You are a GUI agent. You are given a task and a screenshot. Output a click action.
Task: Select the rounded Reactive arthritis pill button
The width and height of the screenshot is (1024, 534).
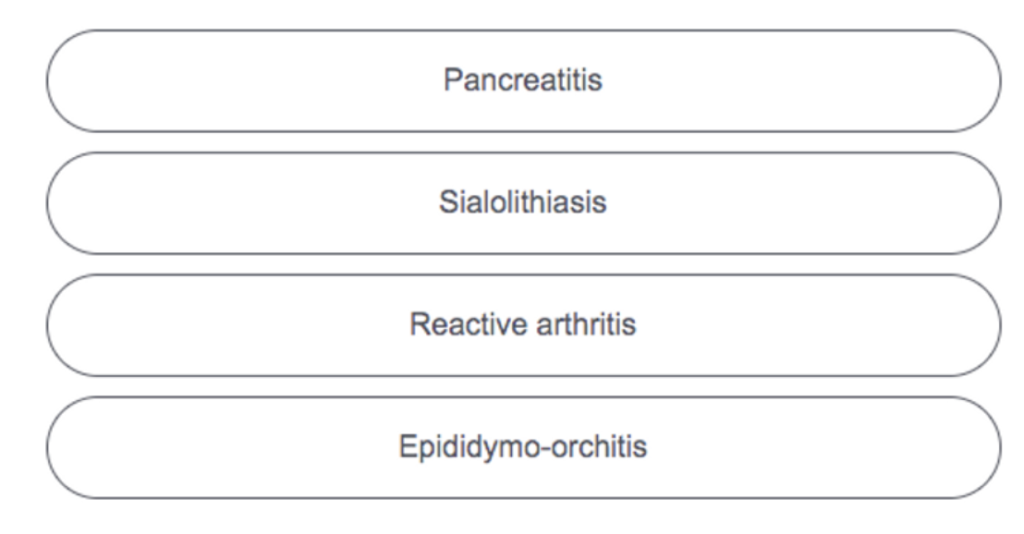pos(523,325)
